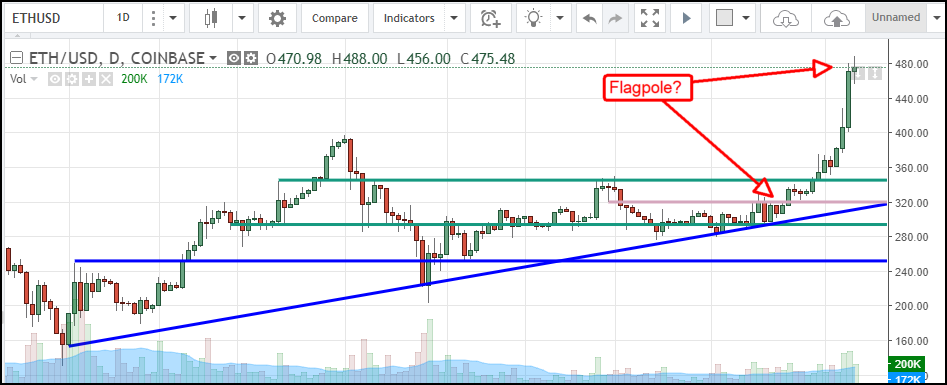This screenshot has height=385, width=947.
Task: Click the low value L456.00
Action: (x=423, y=59)
